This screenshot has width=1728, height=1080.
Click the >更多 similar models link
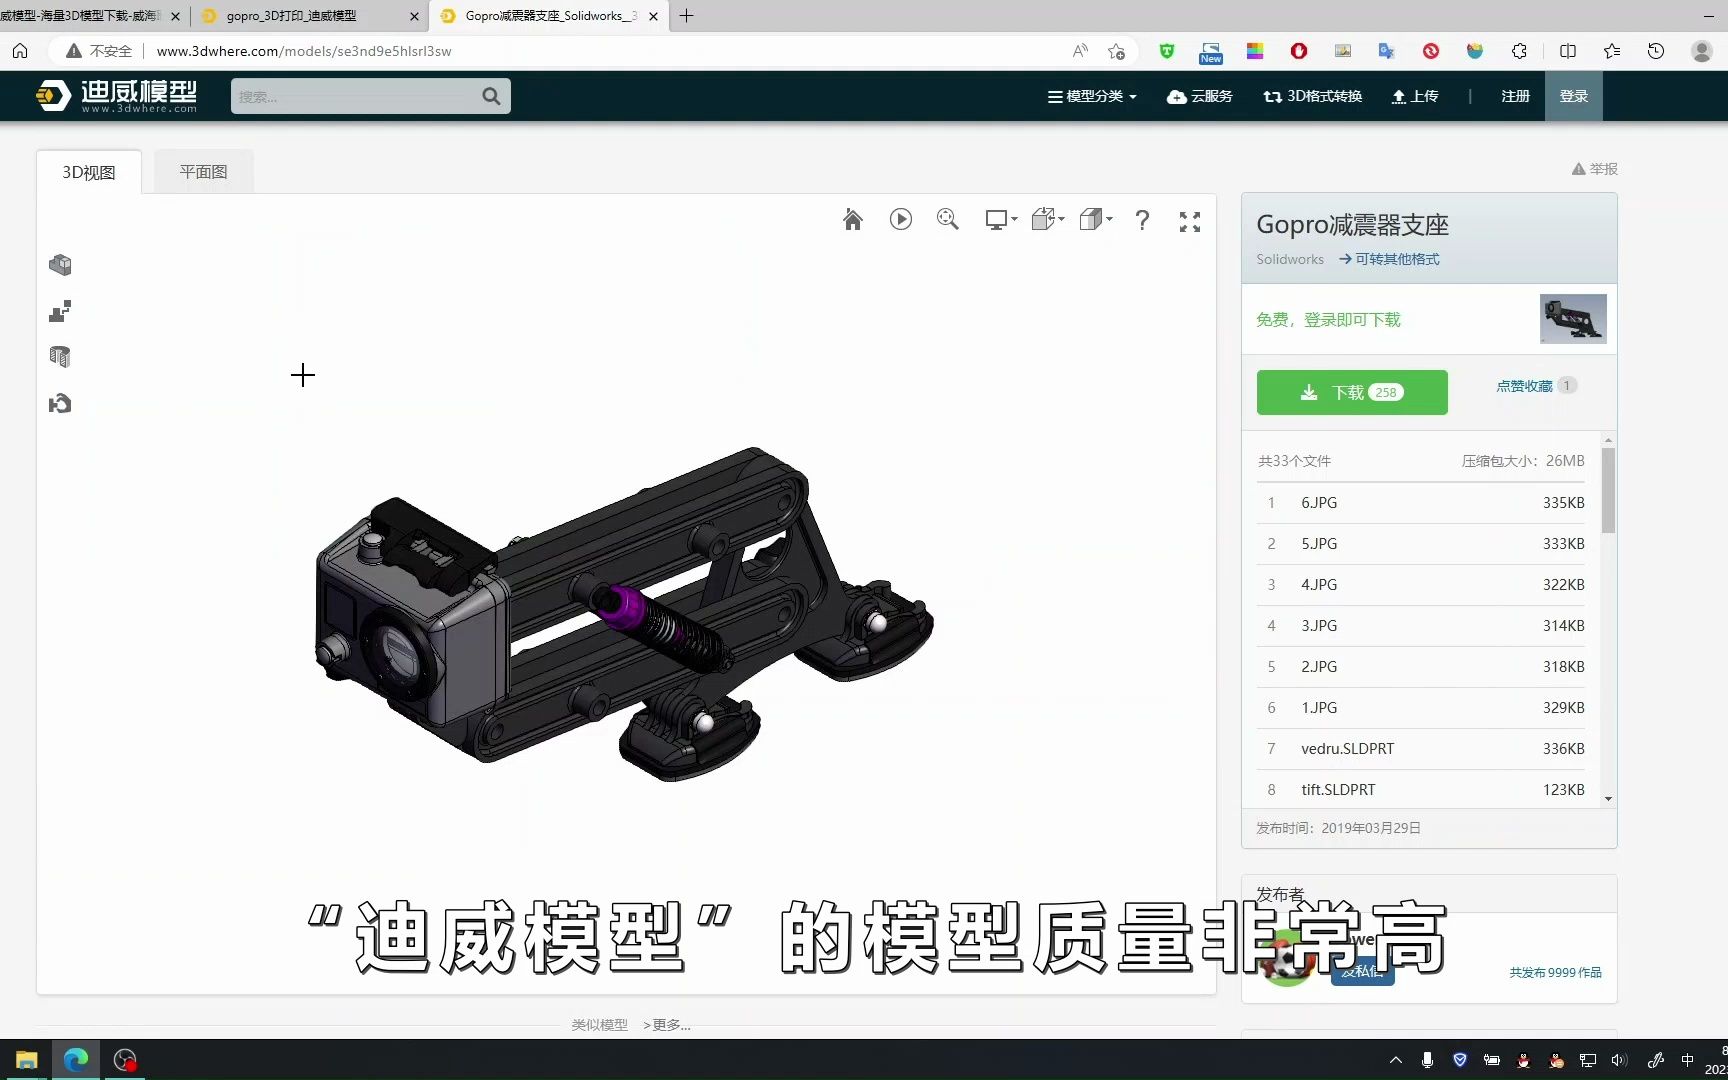(667, 1025)
